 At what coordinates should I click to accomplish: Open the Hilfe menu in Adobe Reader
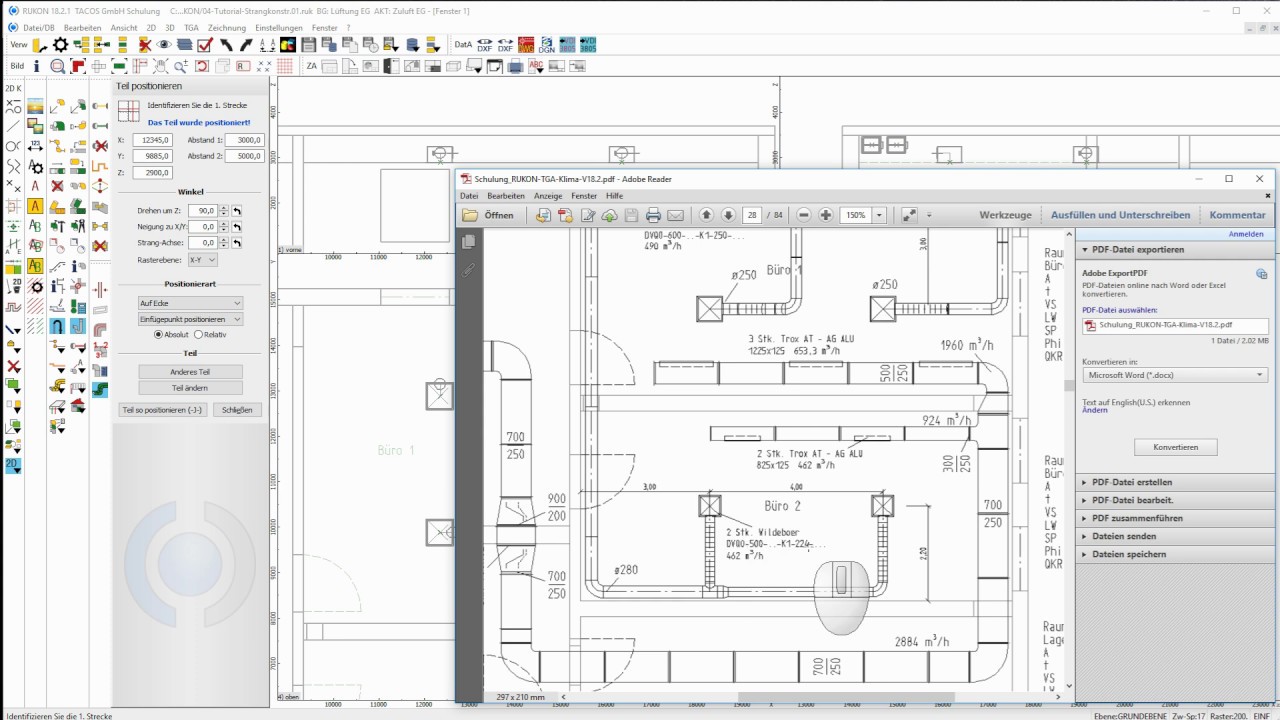614,196
